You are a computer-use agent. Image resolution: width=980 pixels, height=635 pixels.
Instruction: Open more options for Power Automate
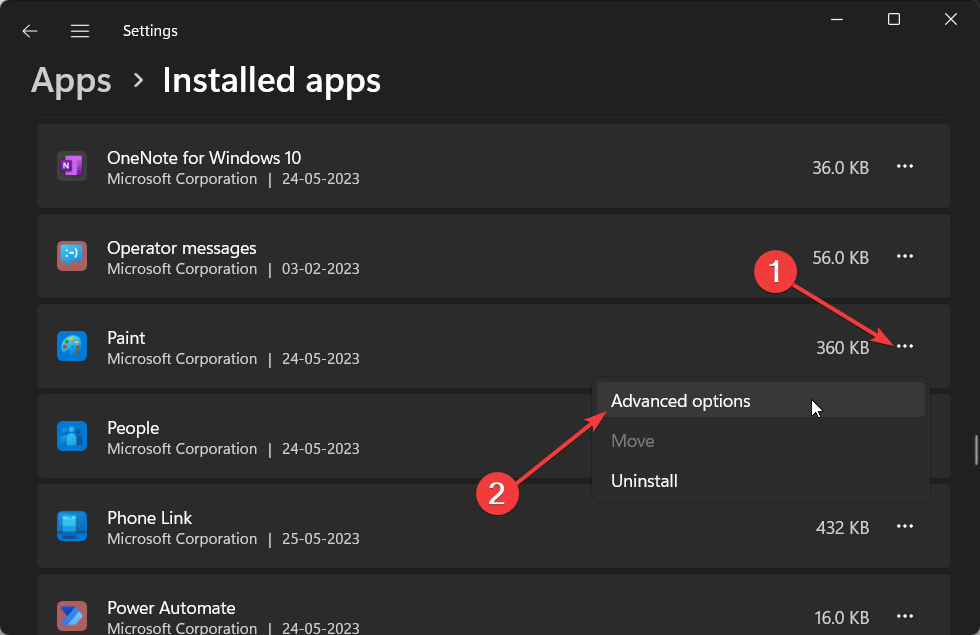pyautogui.click(x=905, y=616)
